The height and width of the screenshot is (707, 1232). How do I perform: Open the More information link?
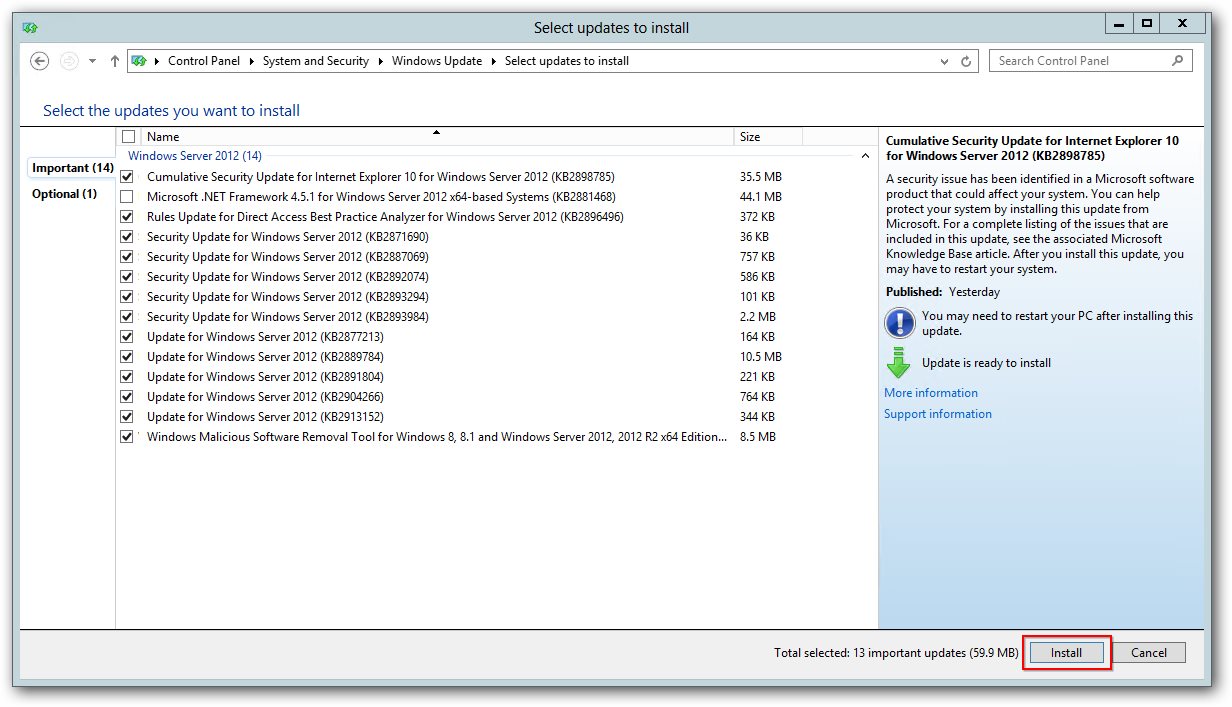pos(931,393)
